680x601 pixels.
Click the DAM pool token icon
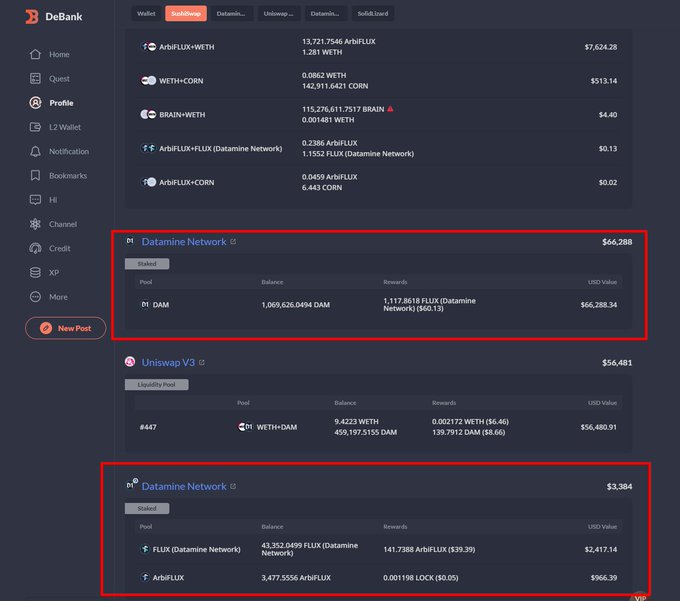145,304
